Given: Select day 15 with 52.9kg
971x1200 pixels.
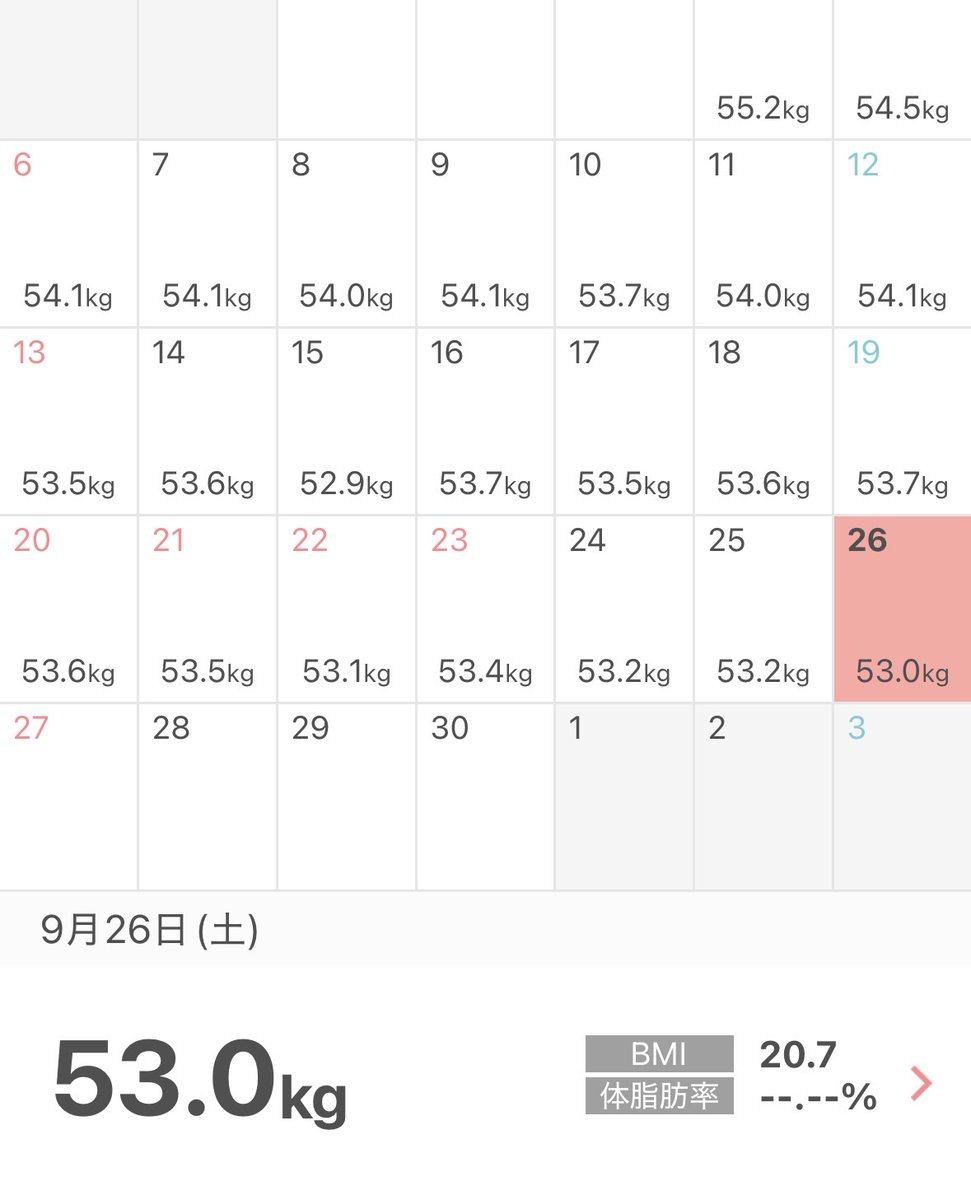Looking at the screenshot, I should [x=346, y=421].
